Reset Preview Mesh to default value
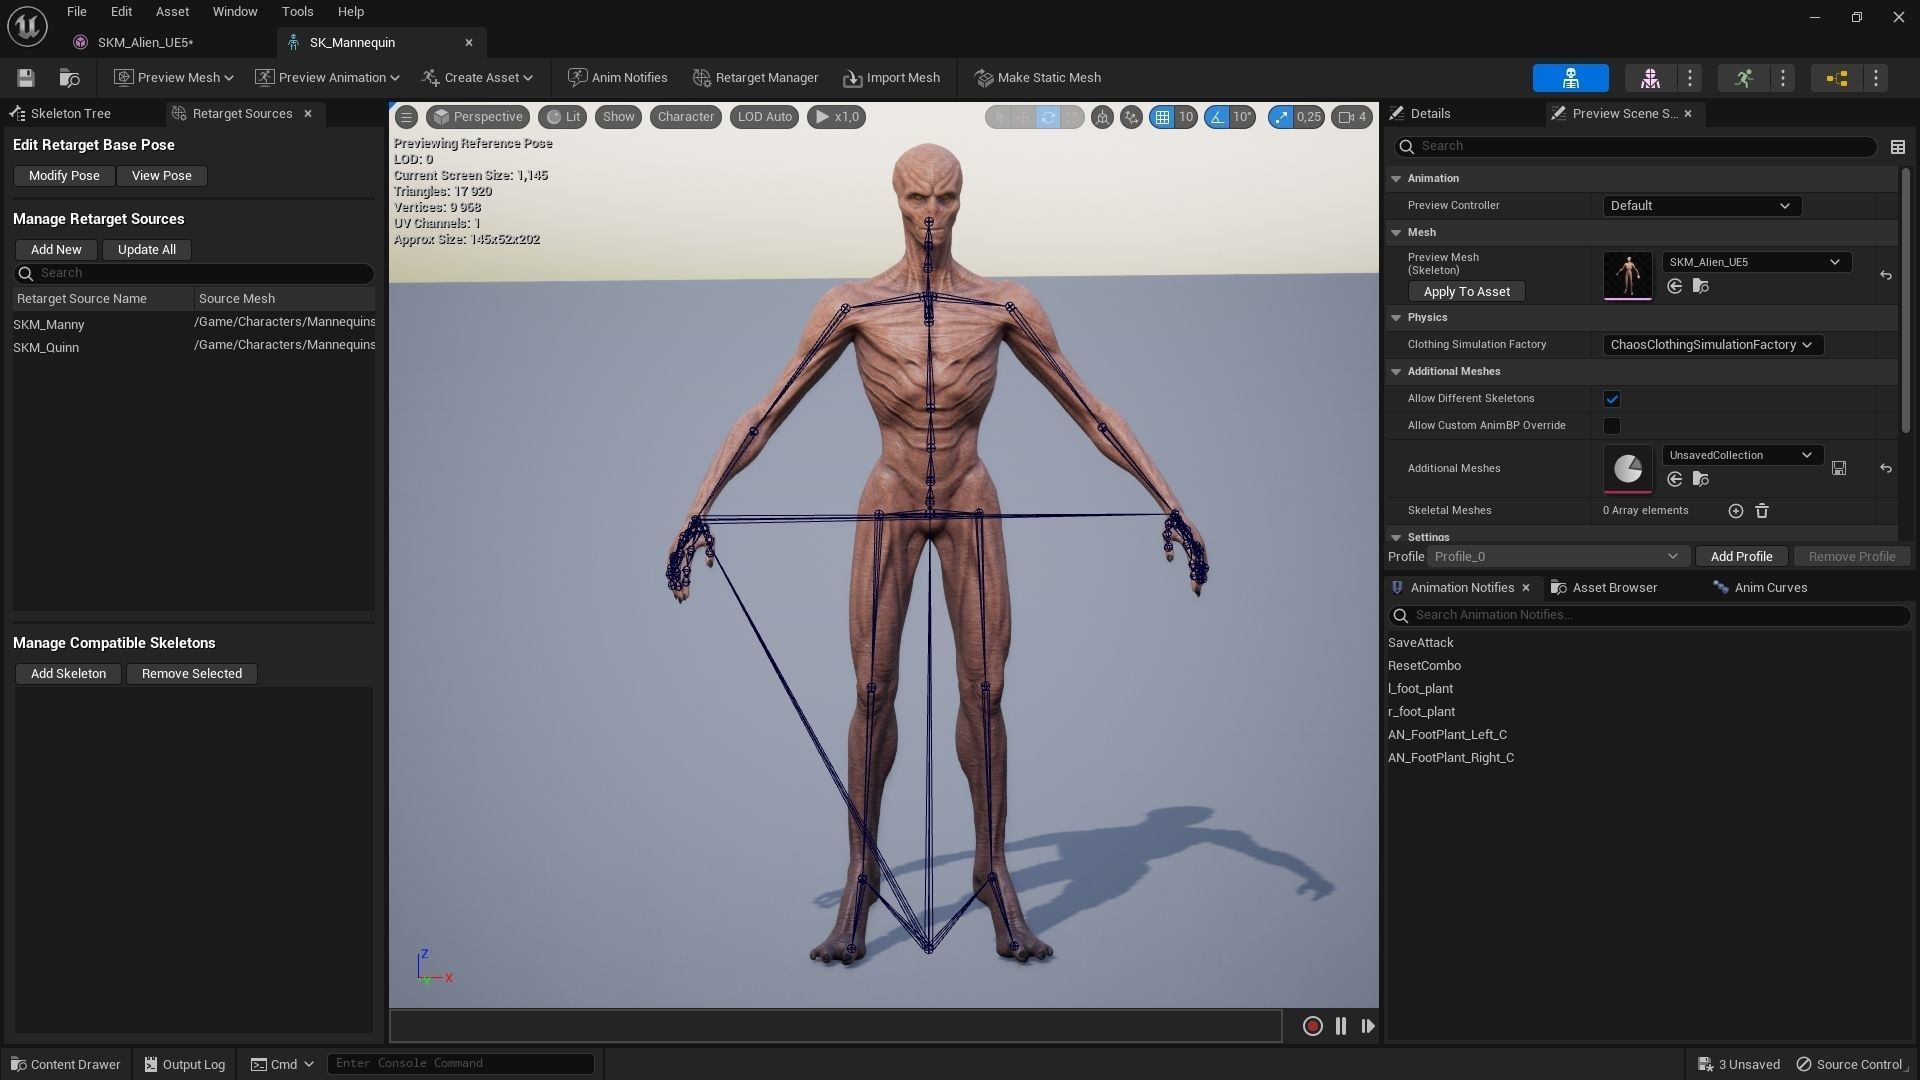Screen dimensions: 1920x1080 (1885, 275)
